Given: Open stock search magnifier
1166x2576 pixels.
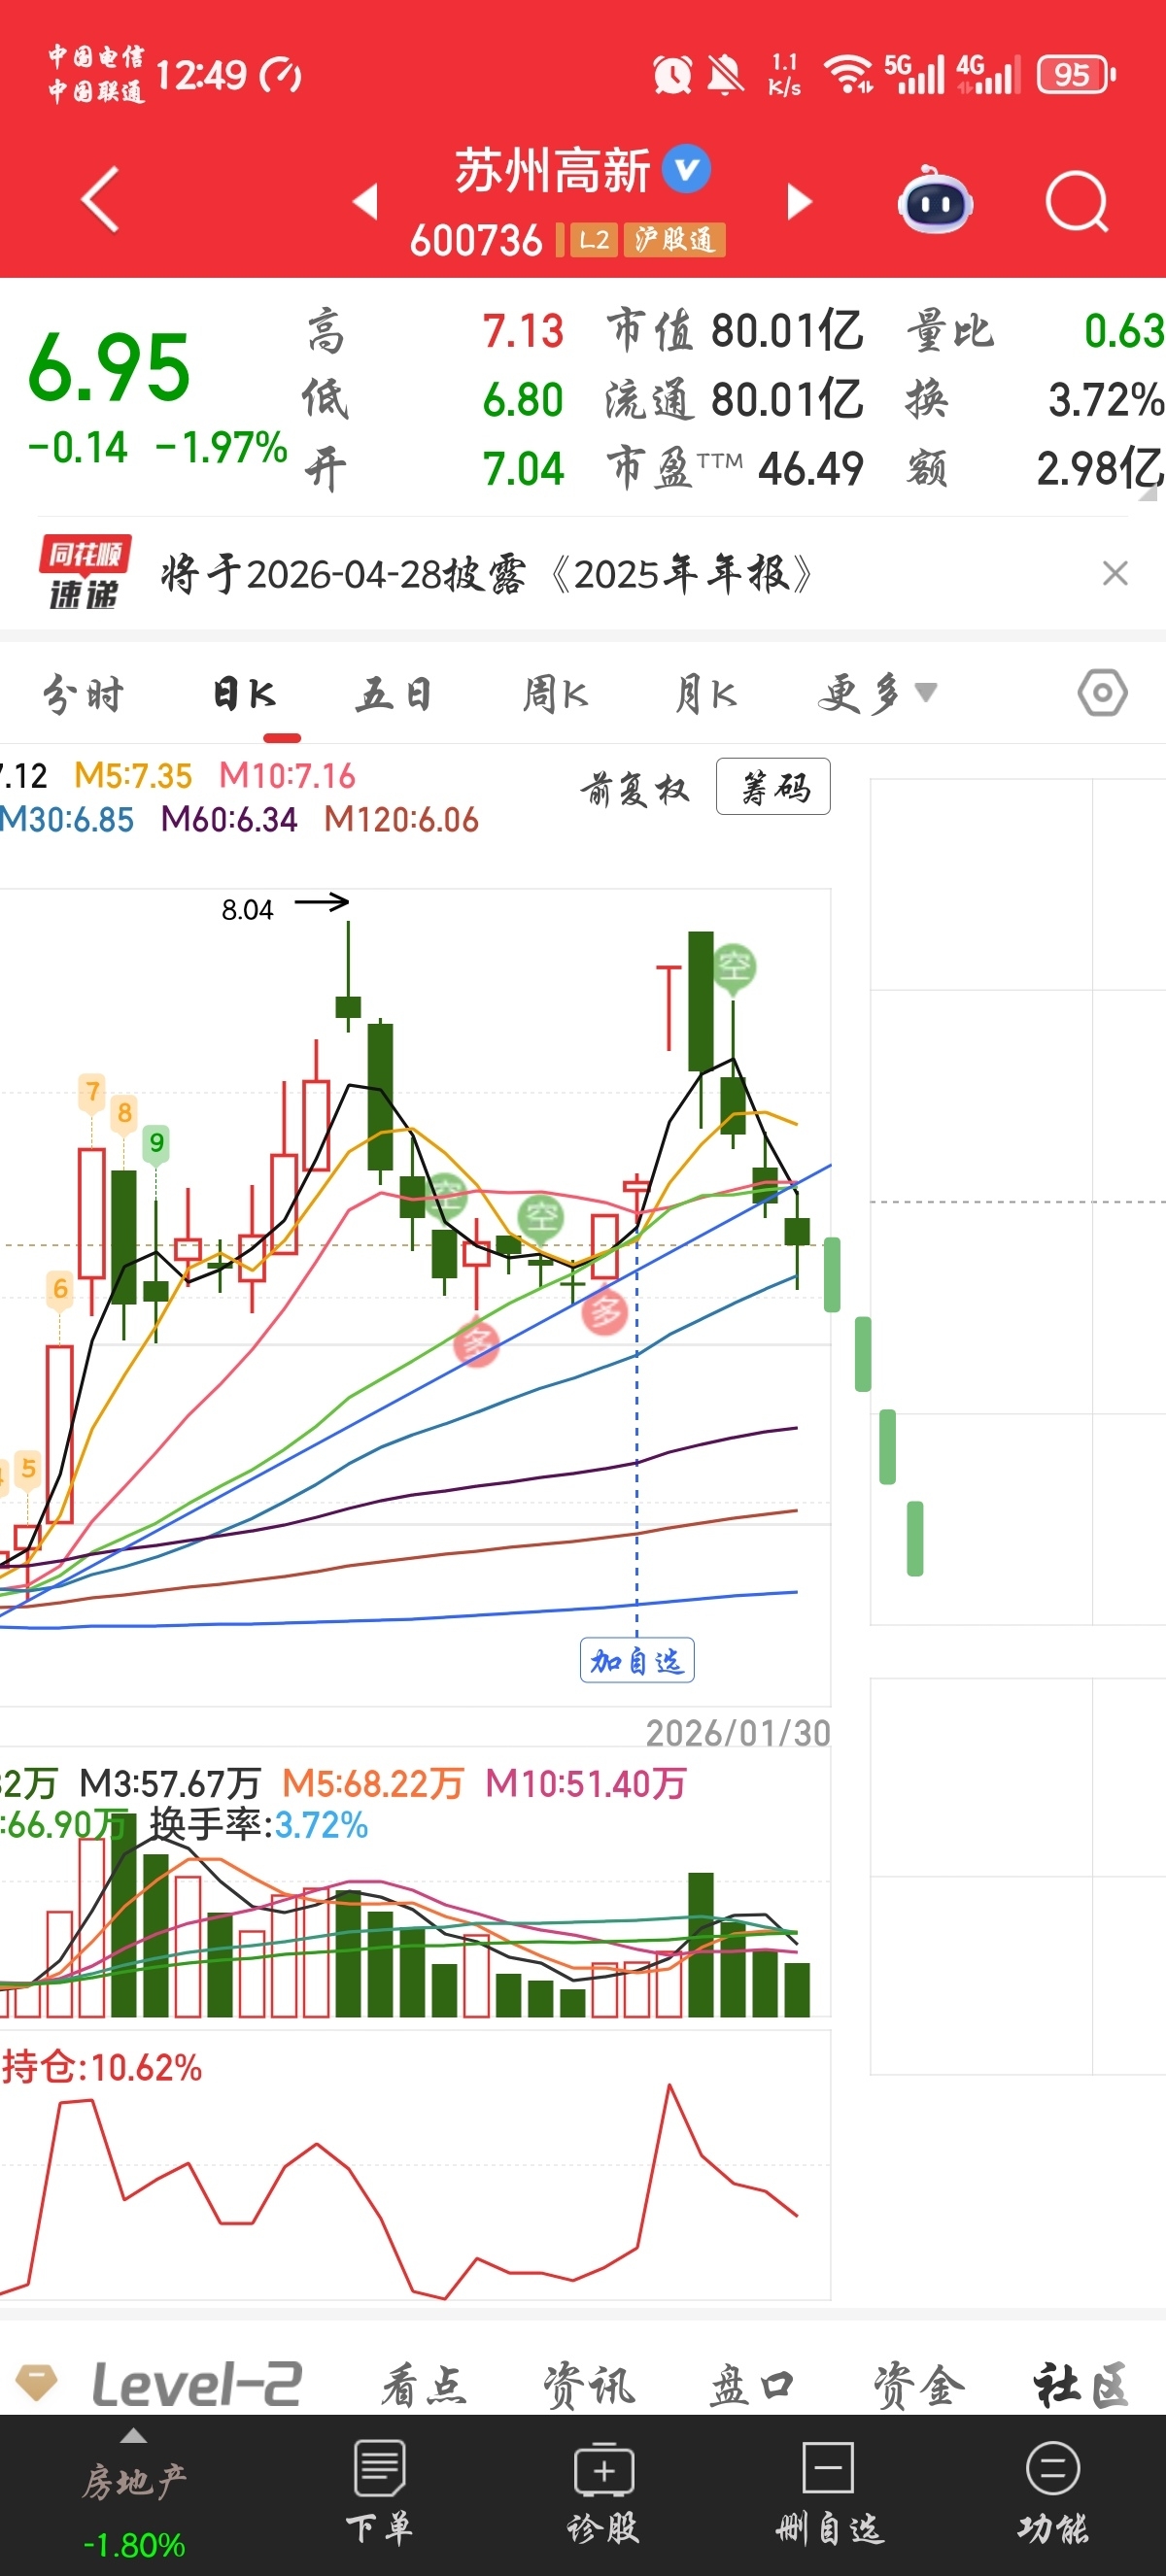Looking at the screenshot, I should (1077, 201).
